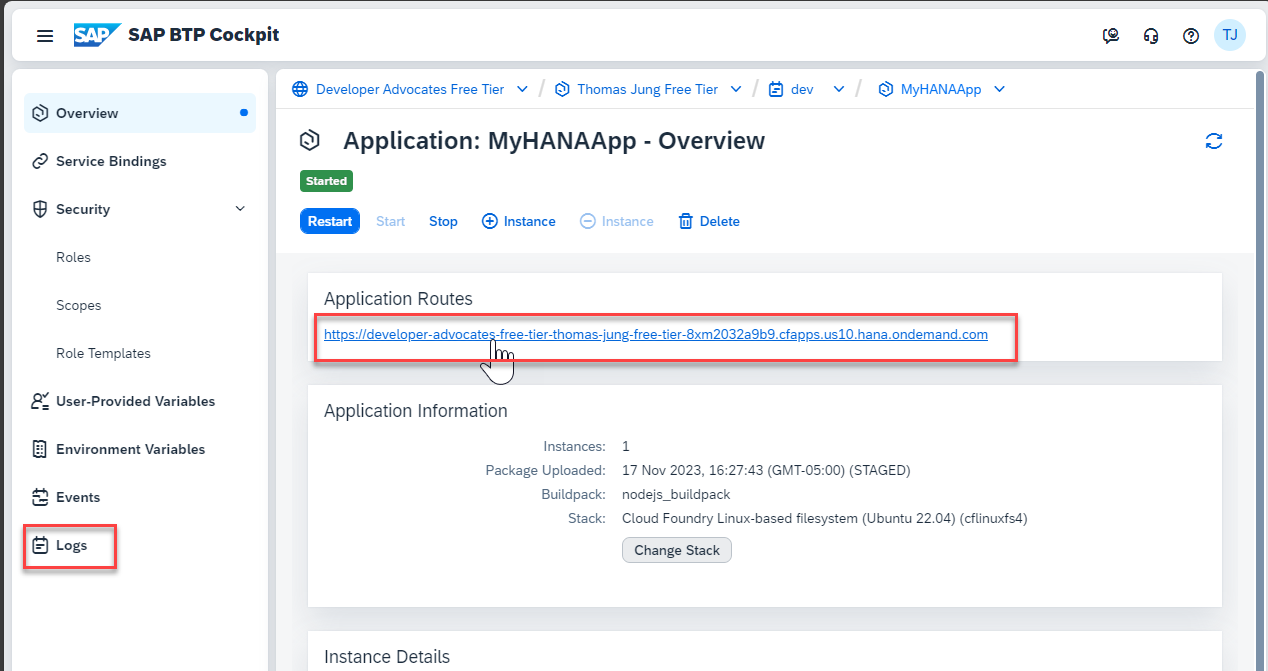The height and width of the screenshot is (671, 1268).
Task: Expand the Thomas Jung Free Tier dropdown
Action: [x=736, y=89]
